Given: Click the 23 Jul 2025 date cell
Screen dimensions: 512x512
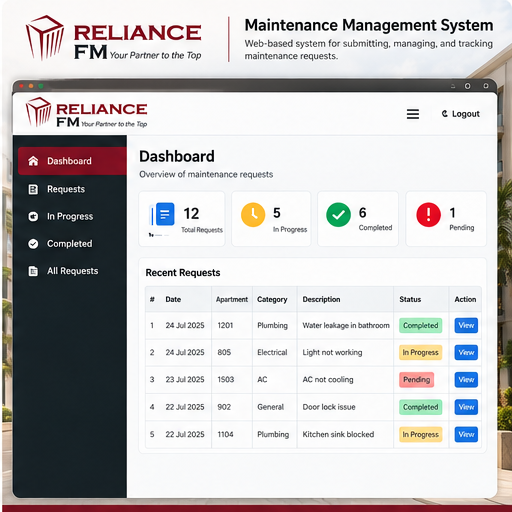Looking at the screenshot, I should click(x=185, y=380).
